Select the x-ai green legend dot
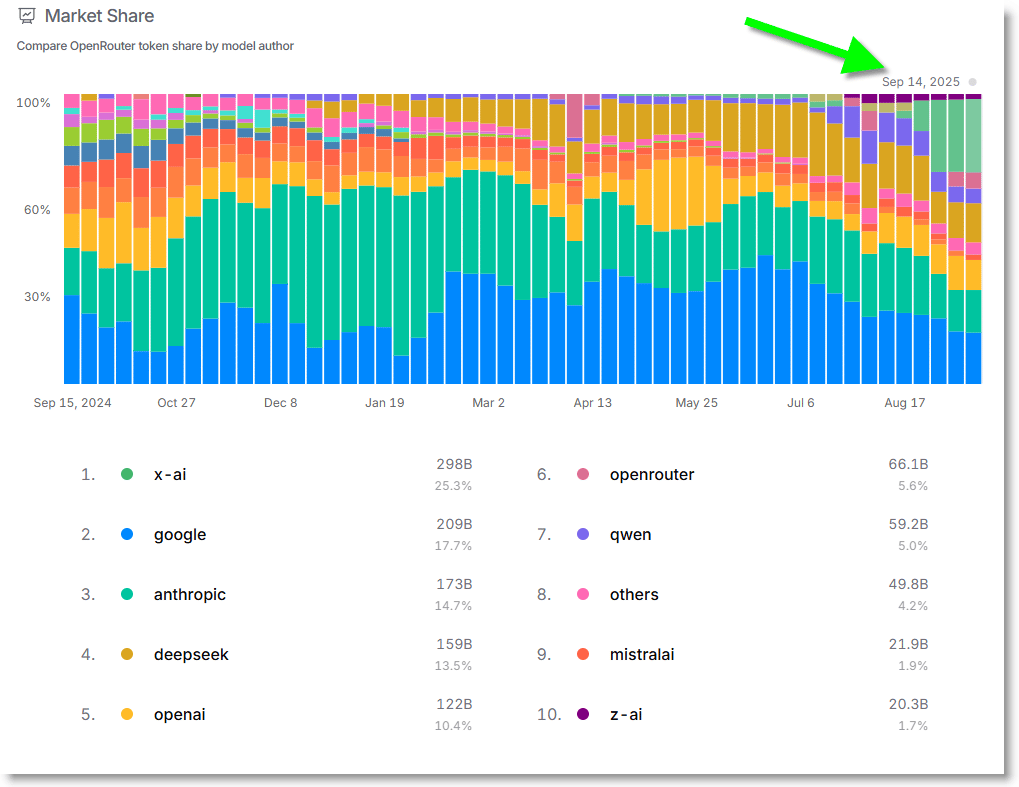 [127, 474]
